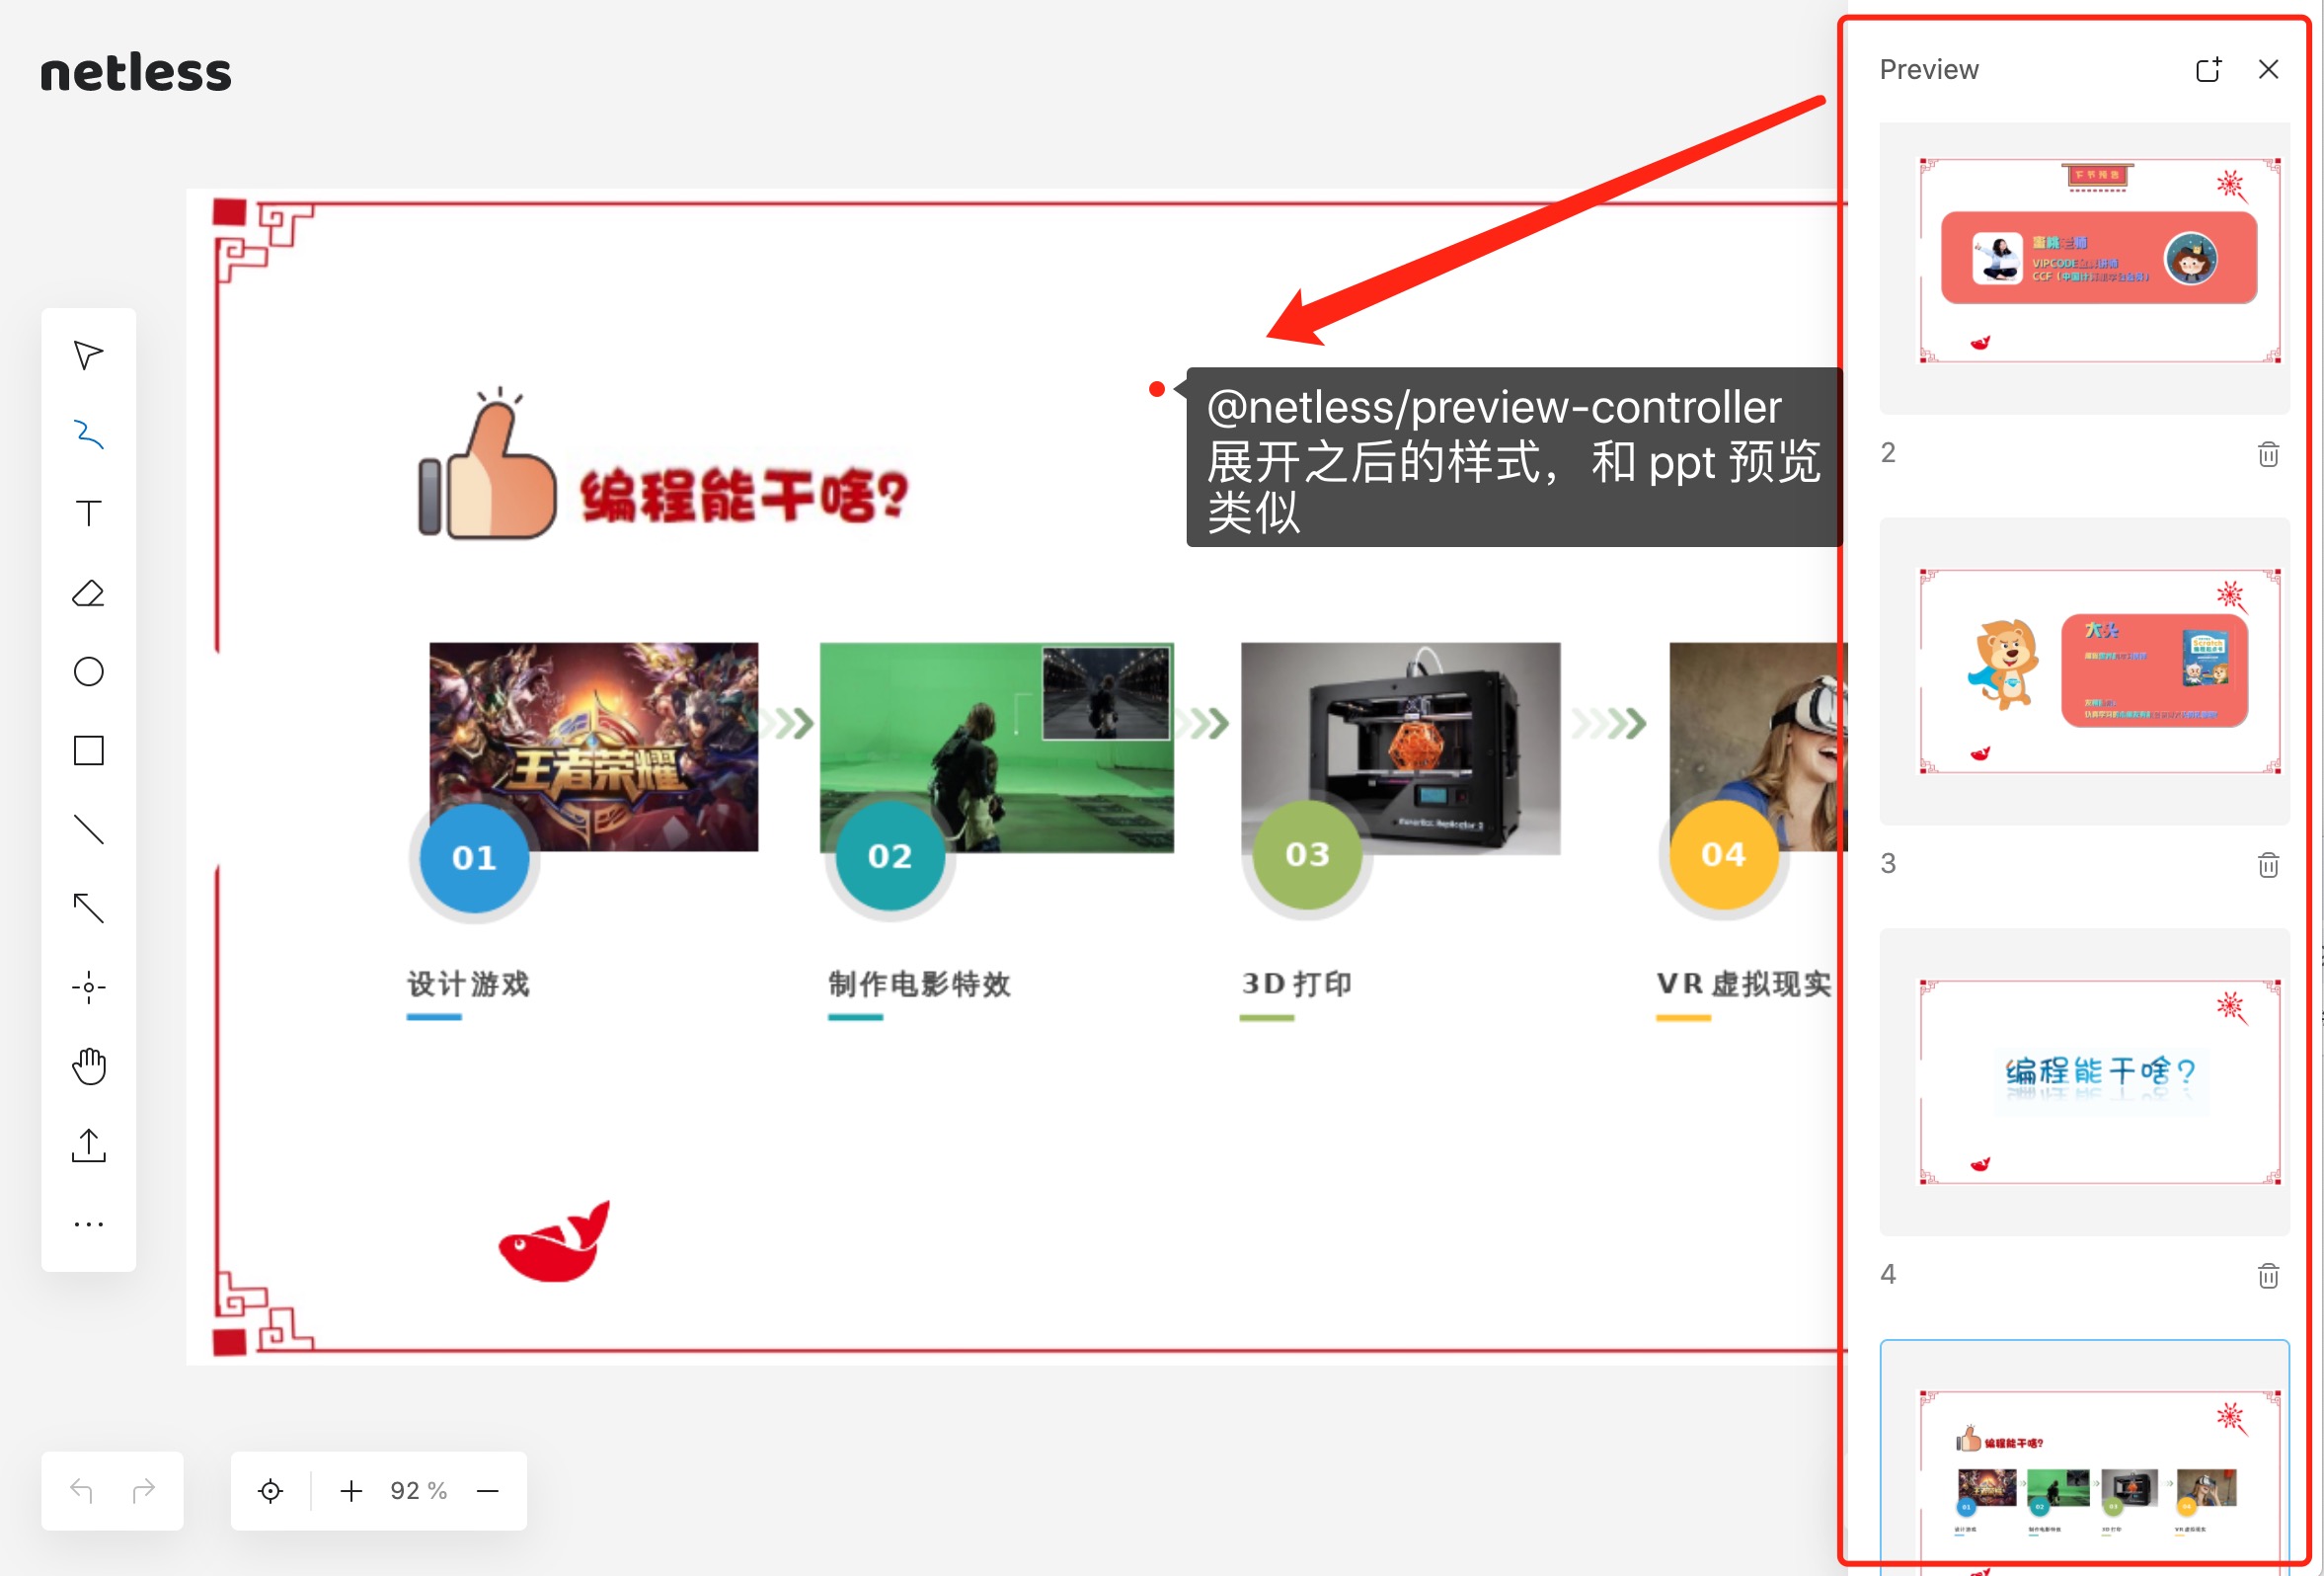2324x1576 pixels.
Task: Click the 编程能干啥? slide heading
Action: tap(744, 496)
